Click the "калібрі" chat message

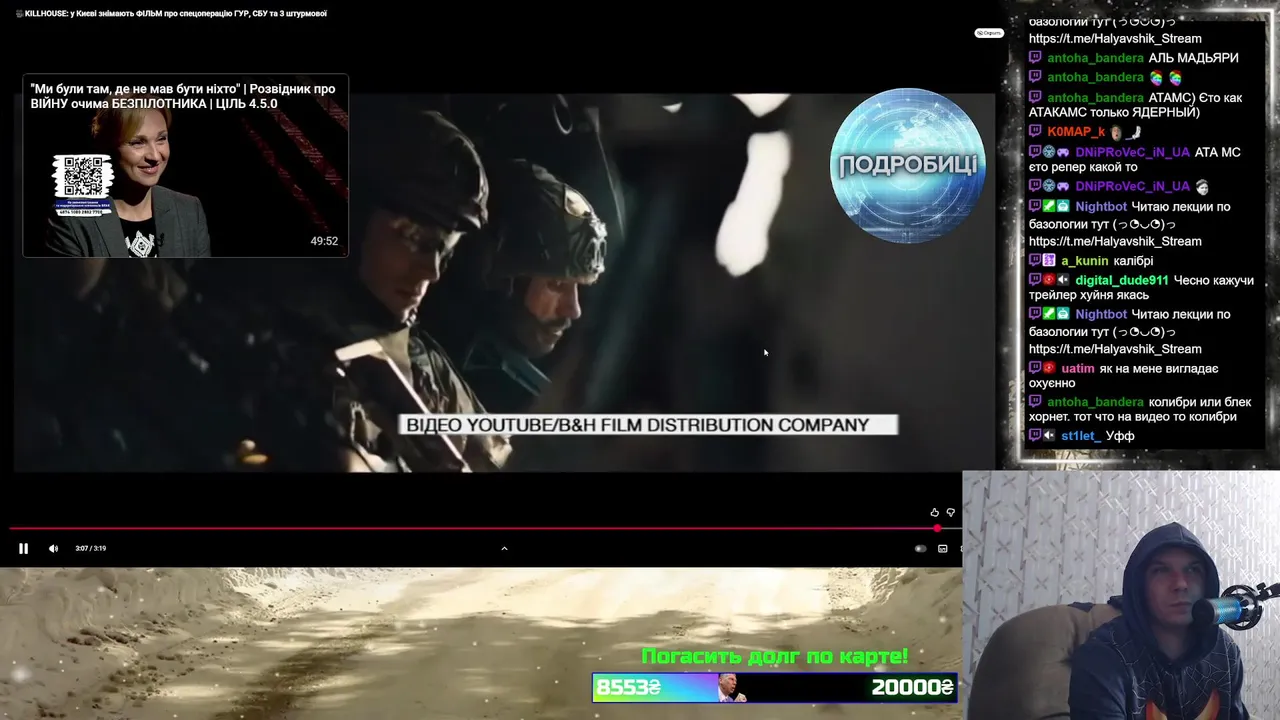pyautogui.click(x=1133, y=261)
